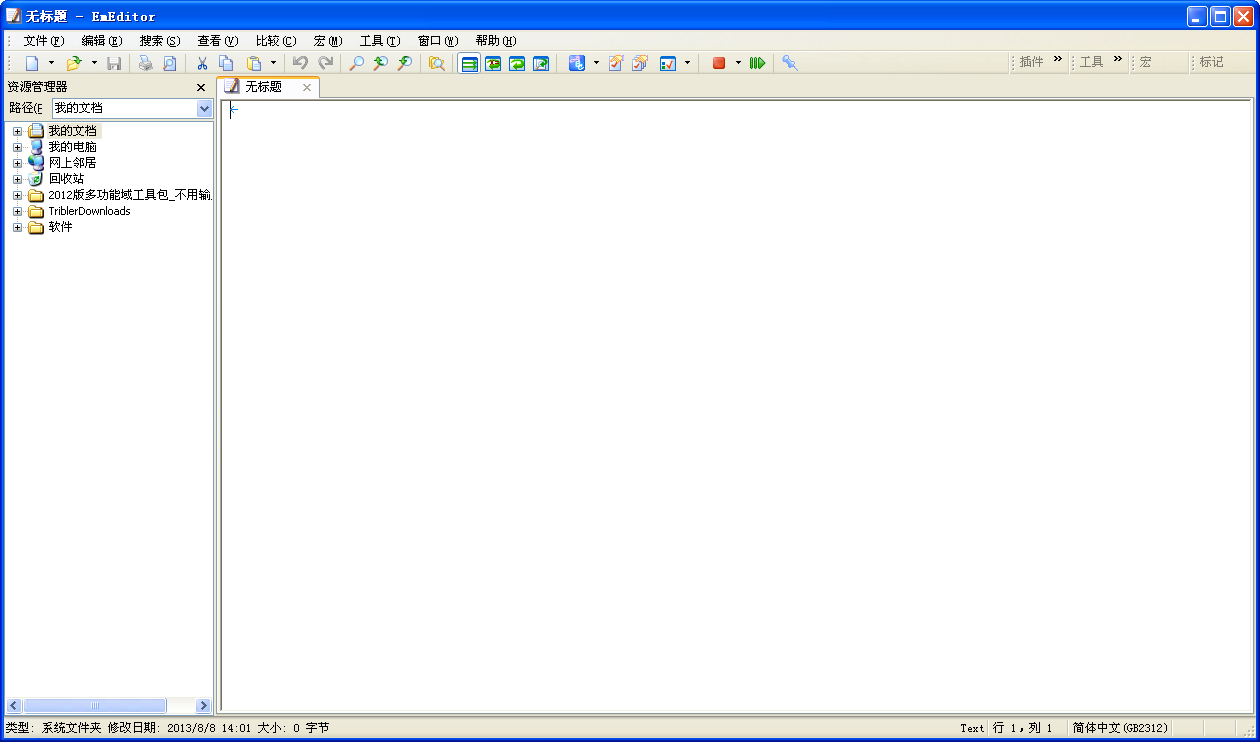Click the Redo arrow icon
Viewport: 1260px width, 742px height.
[x=325, y=63]
